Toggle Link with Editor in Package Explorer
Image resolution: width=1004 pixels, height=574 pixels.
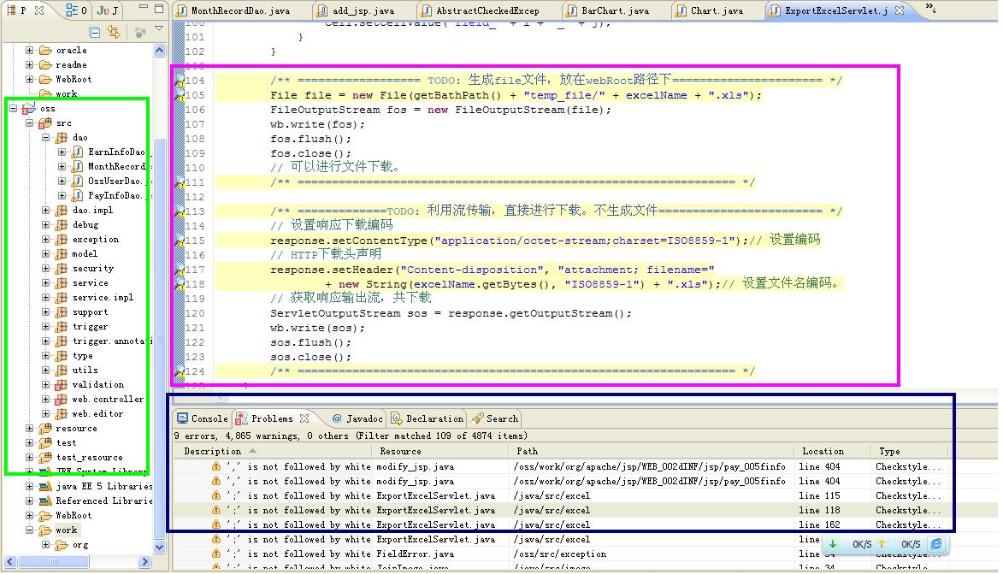(114, 31)
